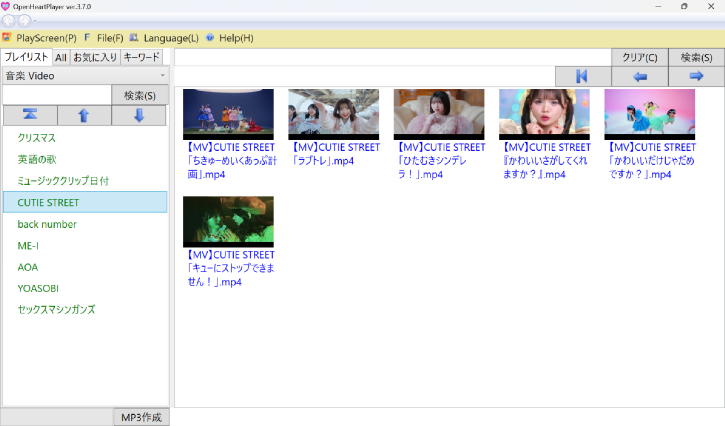Click the move-to-top arrow button in playlist panel

point(29,115)
